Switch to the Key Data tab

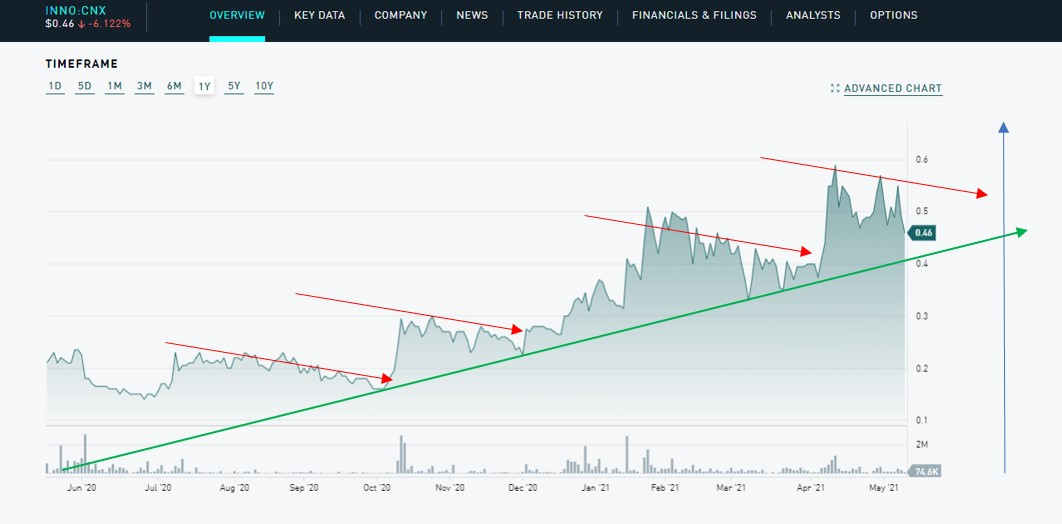pos(320,16)
